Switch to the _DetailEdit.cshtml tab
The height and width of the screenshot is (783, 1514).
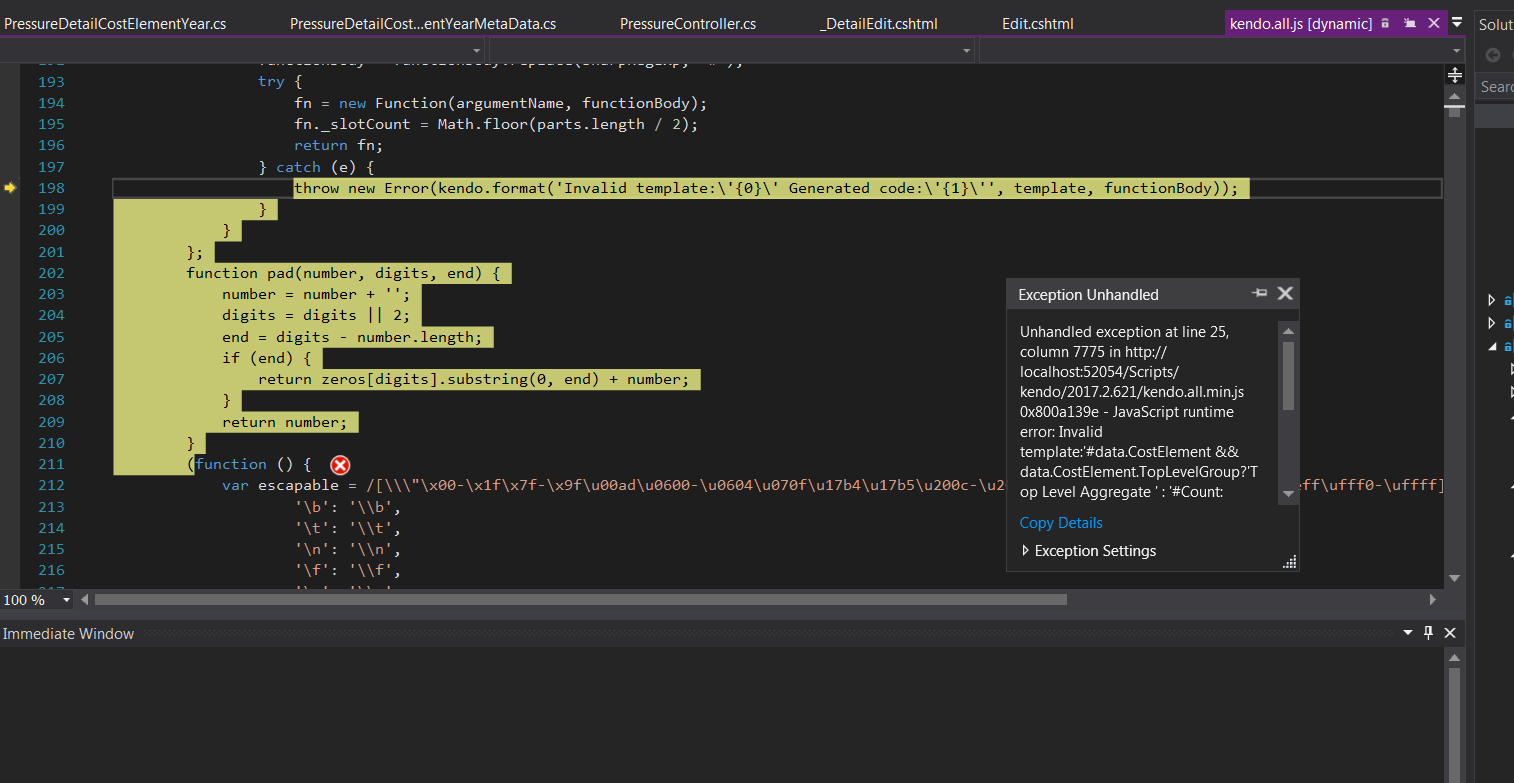point(878,23)
